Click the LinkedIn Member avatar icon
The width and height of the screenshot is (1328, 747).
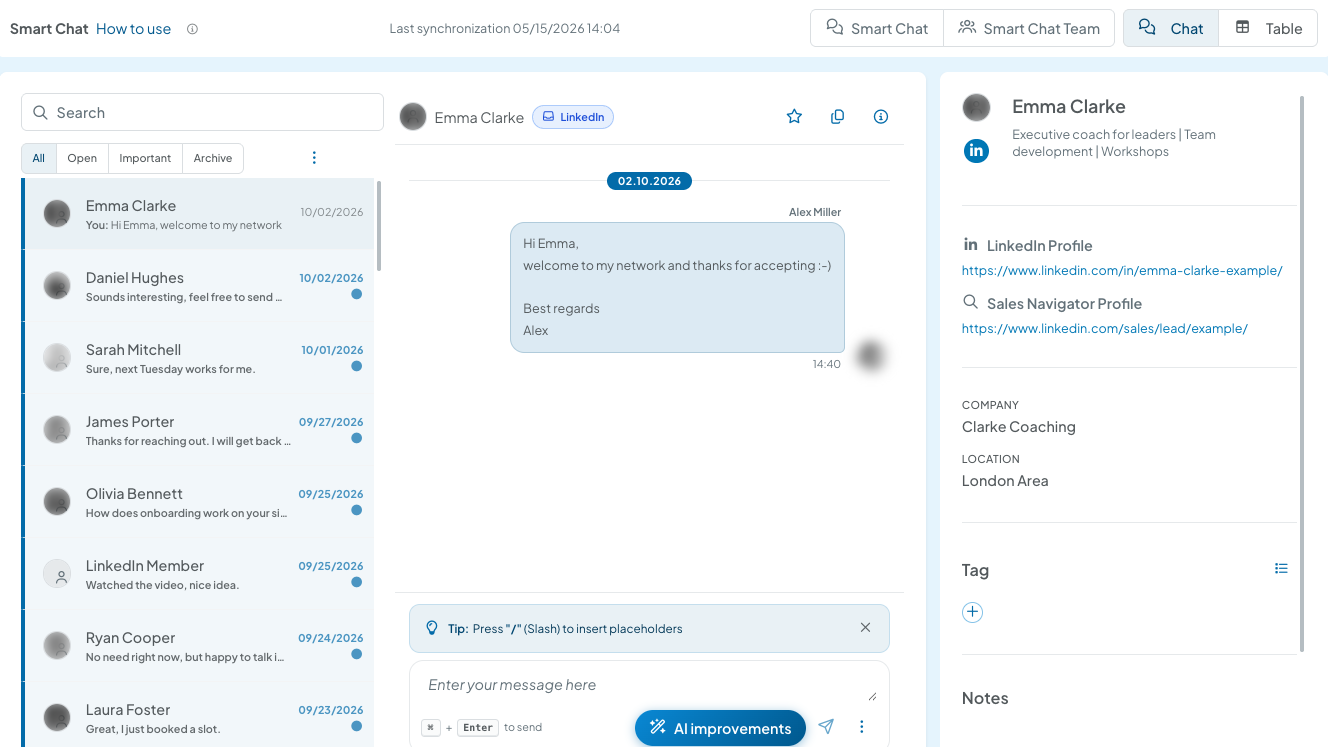click(x=57, y=573)
